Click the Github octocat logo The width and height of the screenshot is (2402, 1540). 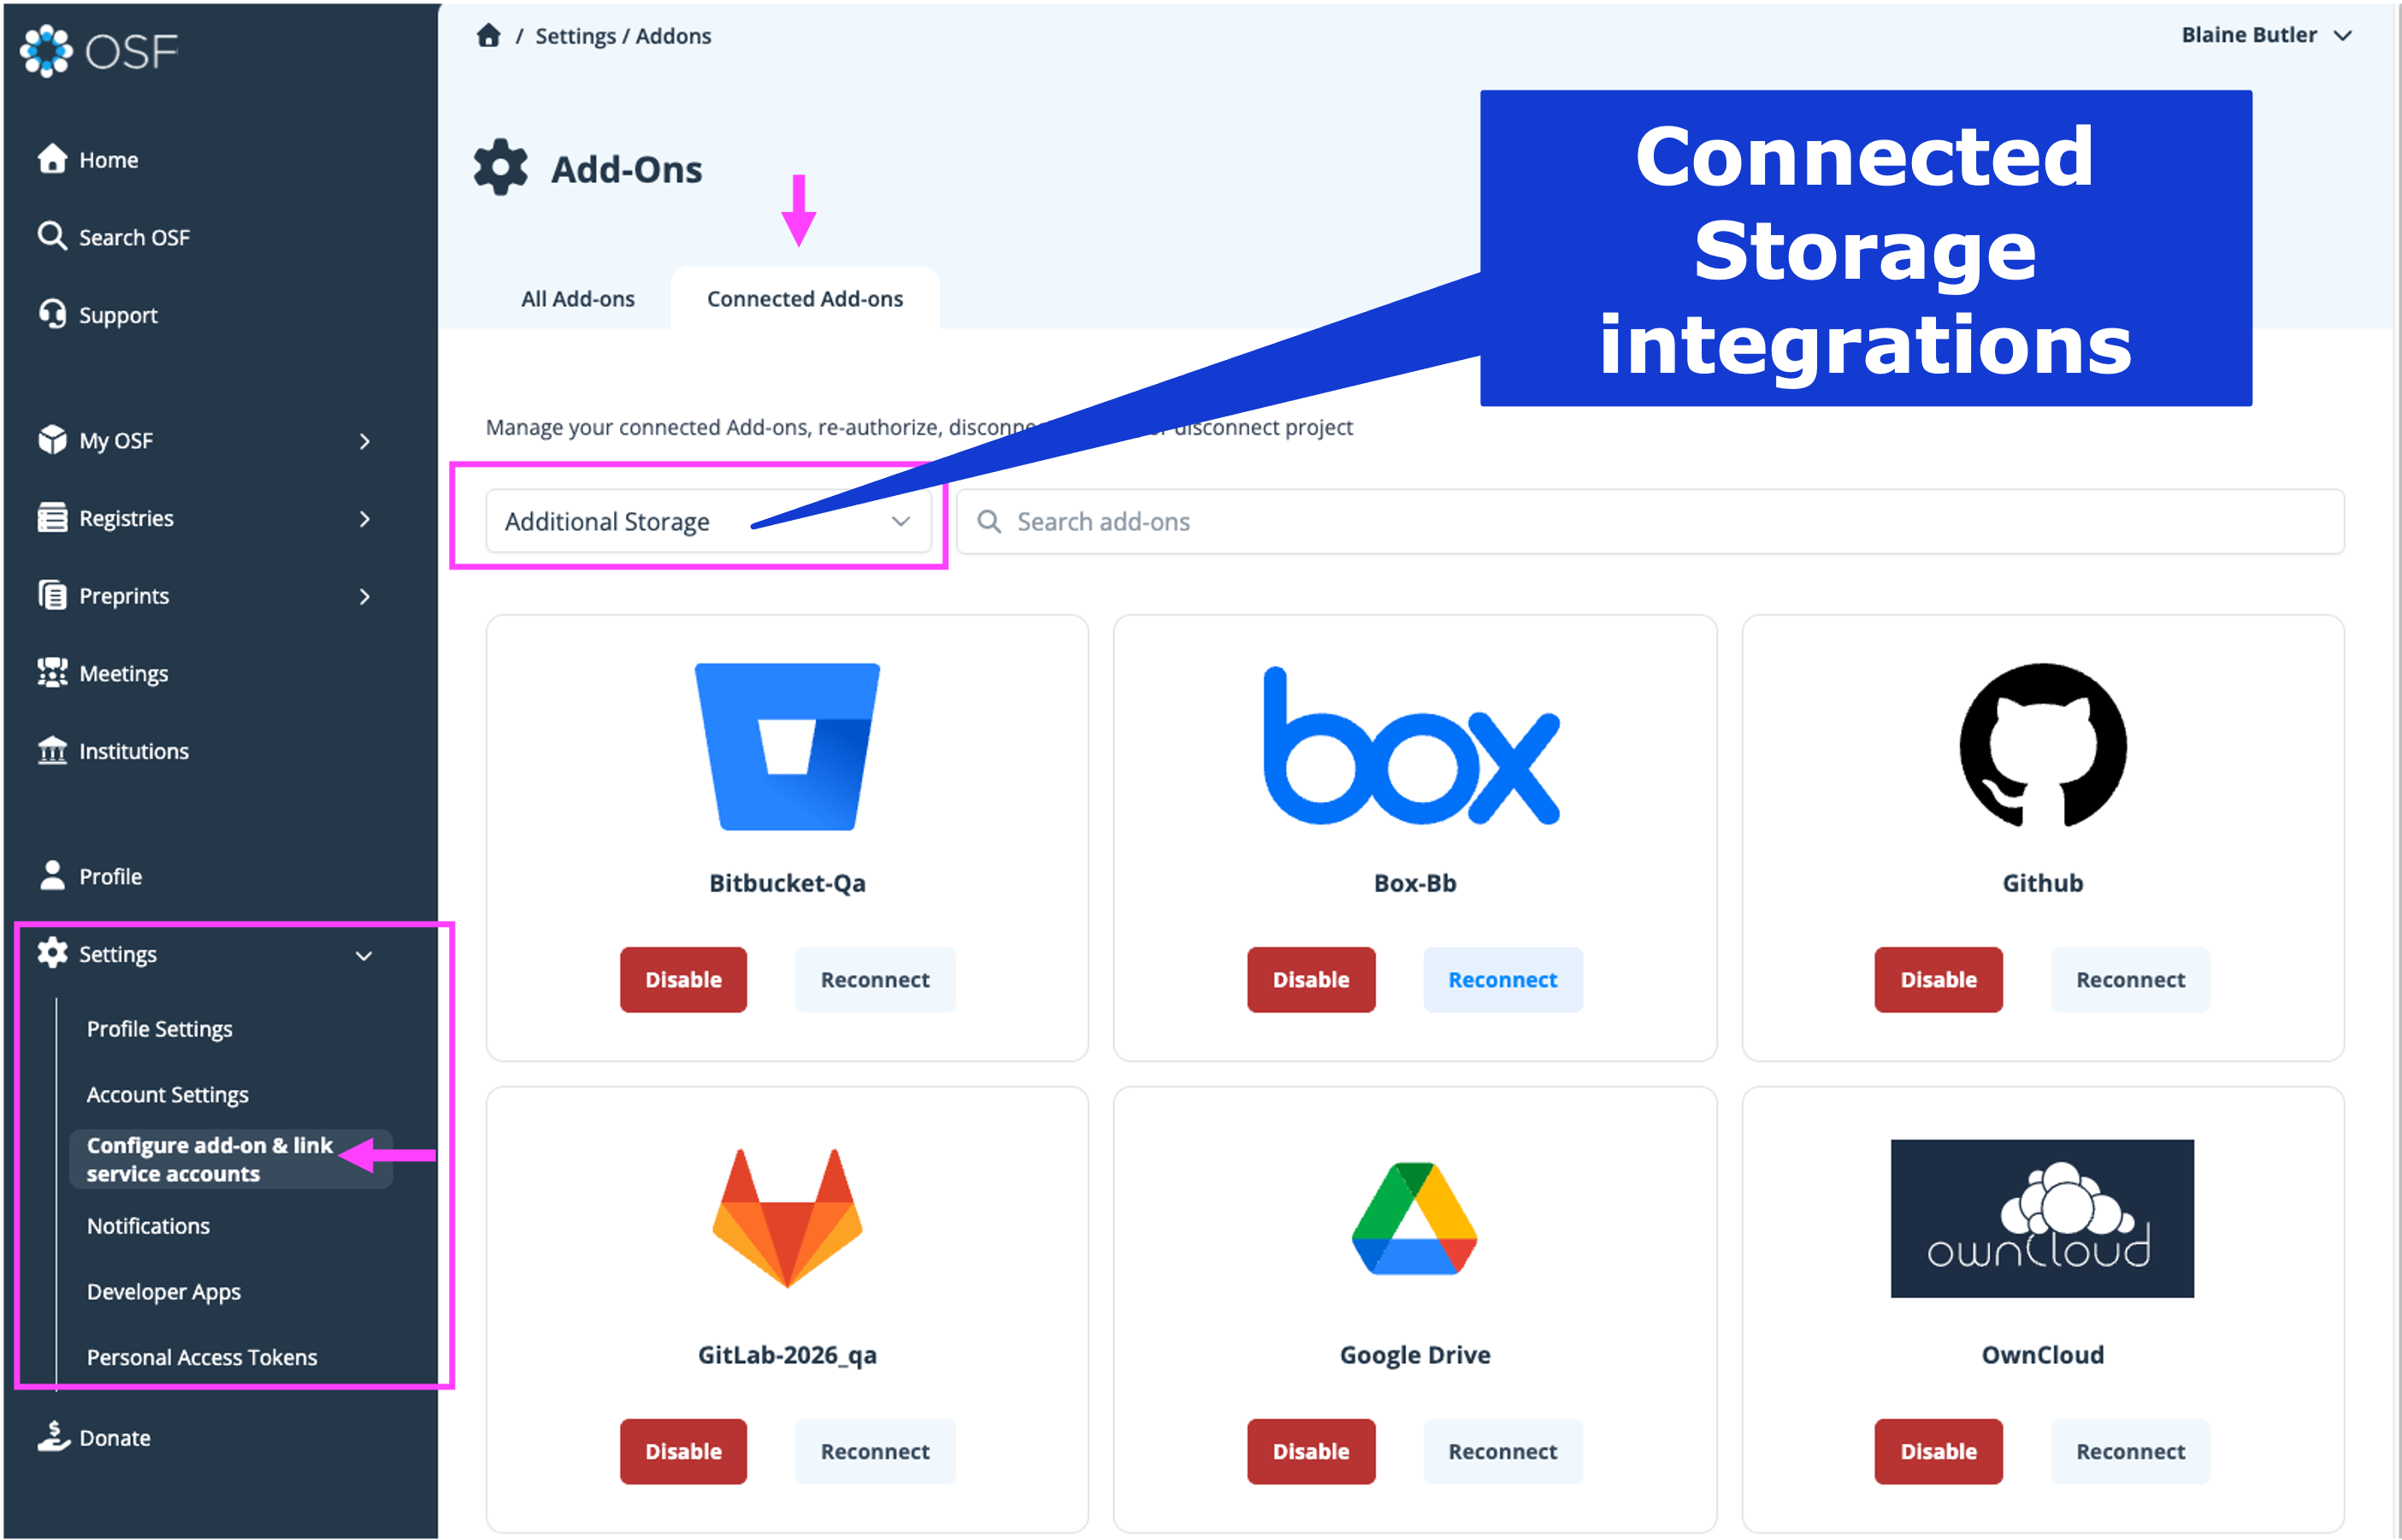(x=2042, y=746)
